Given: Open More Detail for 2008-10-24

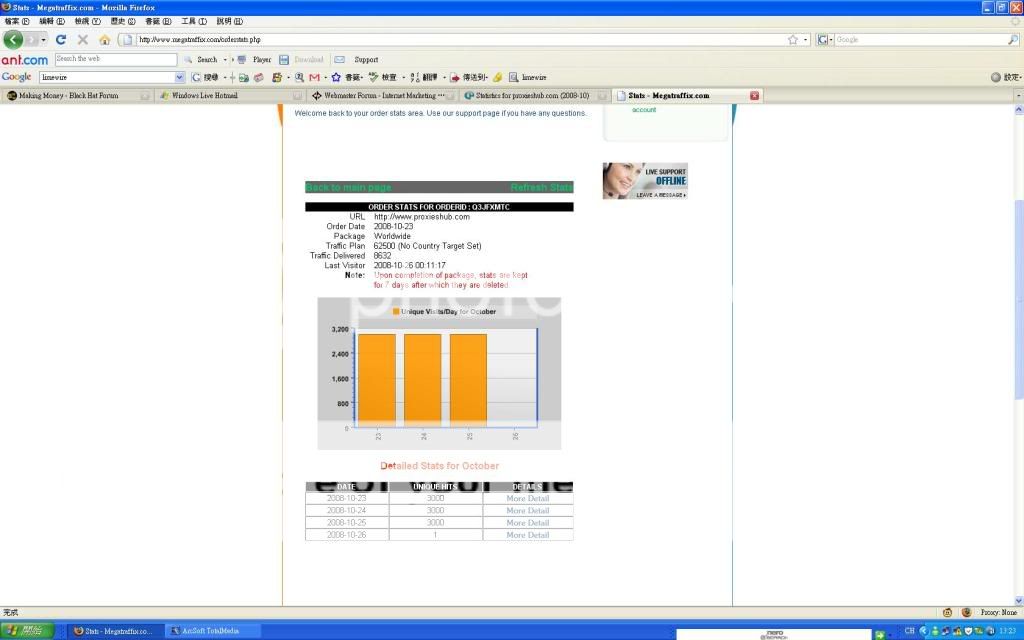Looking at the screenshot, I should point(528,511).
